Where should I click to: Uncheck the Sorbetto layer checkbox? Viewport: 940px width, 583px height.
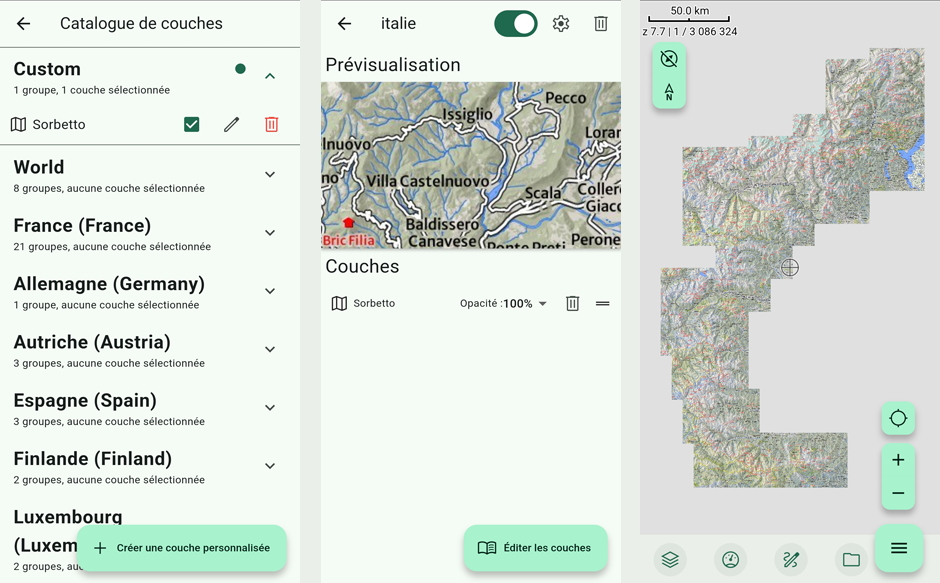point(192,125)
